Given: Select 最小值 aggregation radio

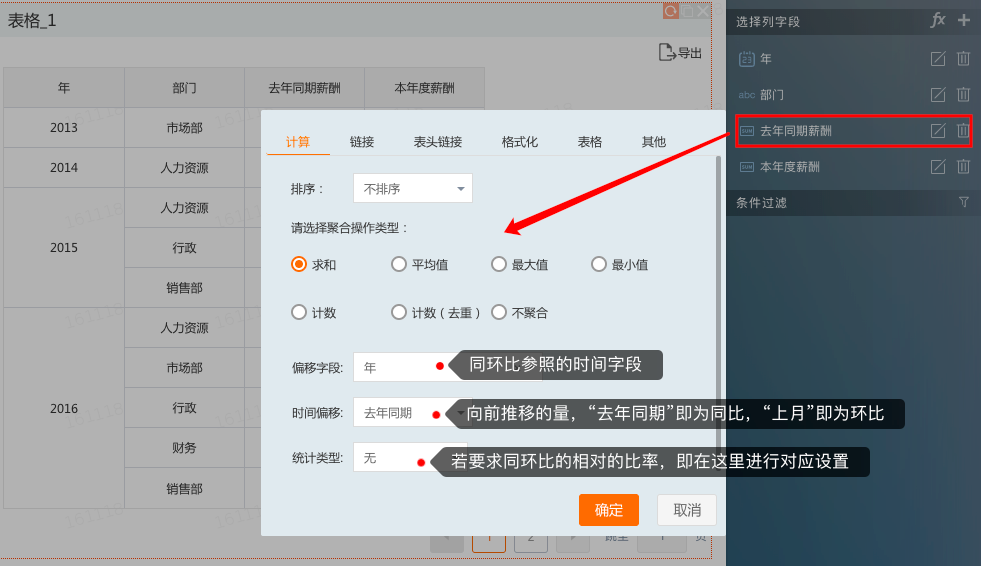Looking at the screenshot, I should tap(599, 265).
